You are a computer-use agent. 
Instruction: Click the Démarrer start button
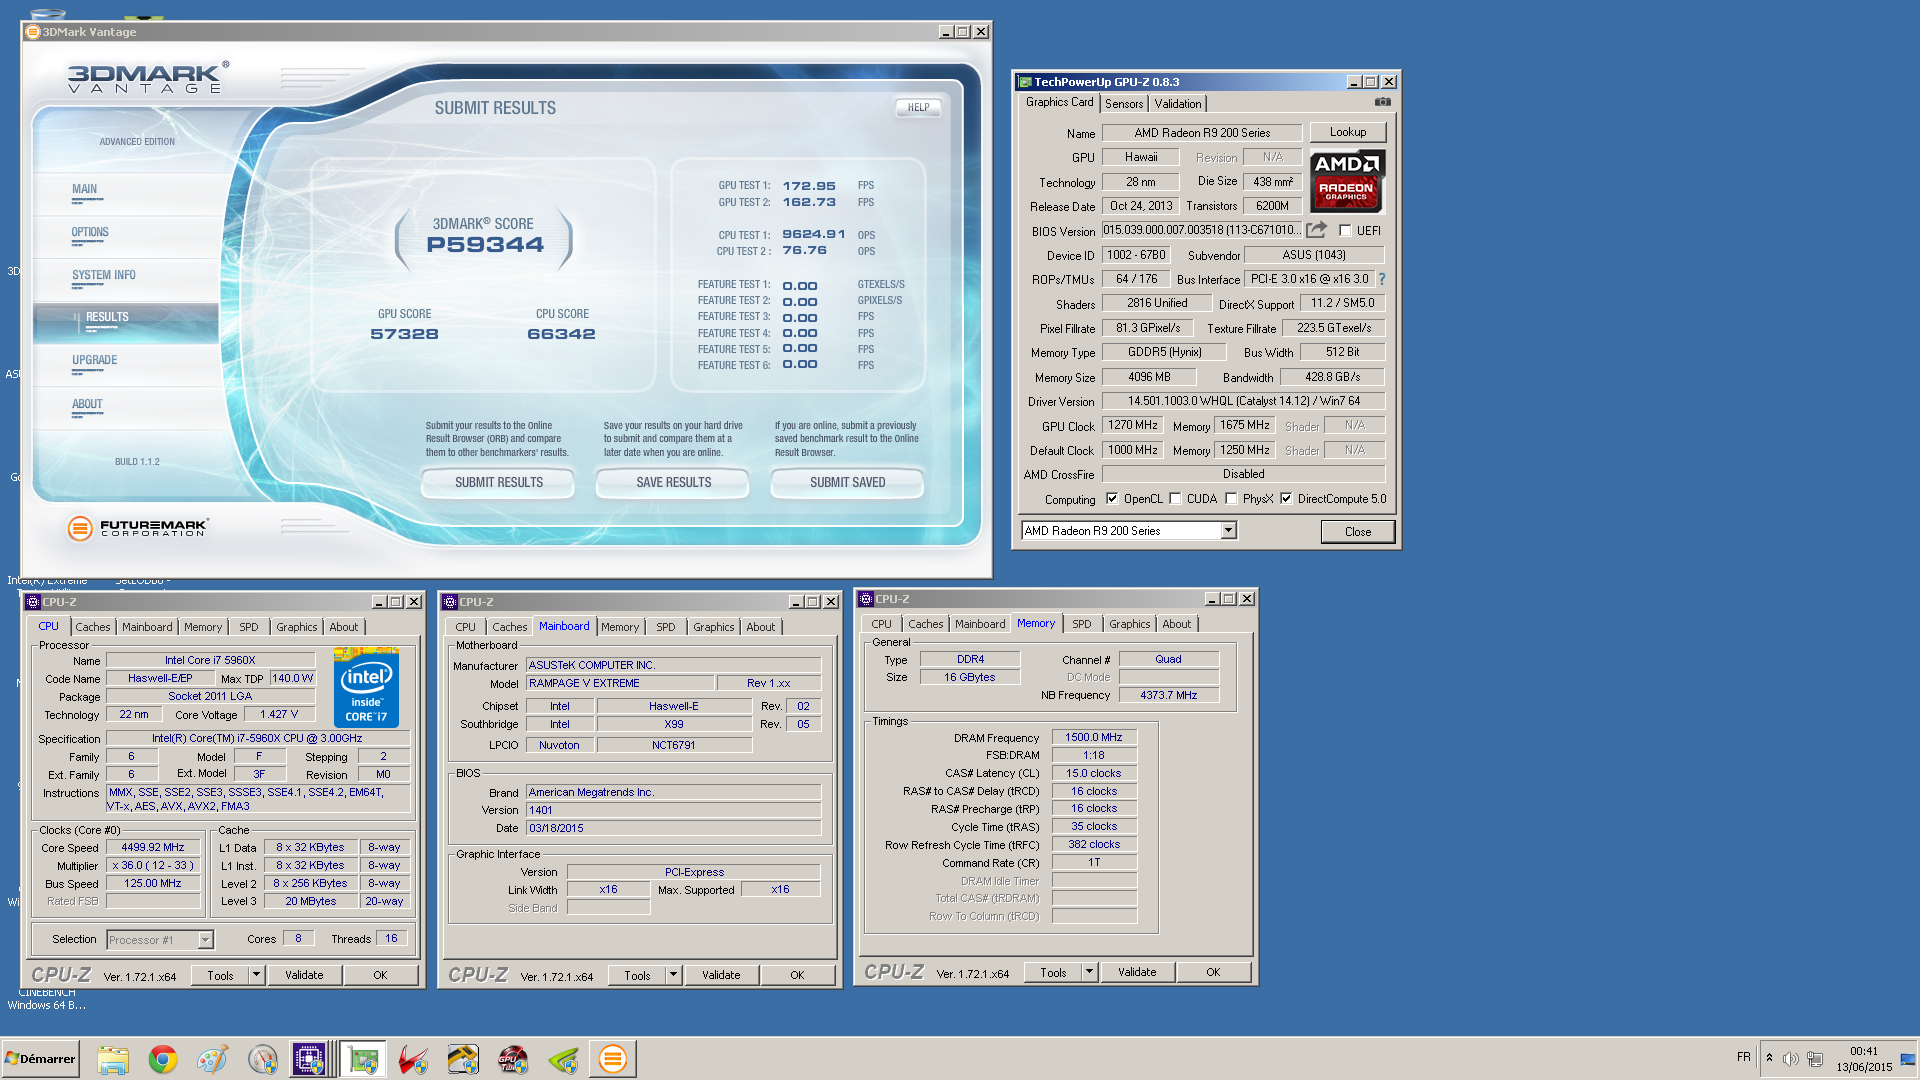pos(41,1059)
